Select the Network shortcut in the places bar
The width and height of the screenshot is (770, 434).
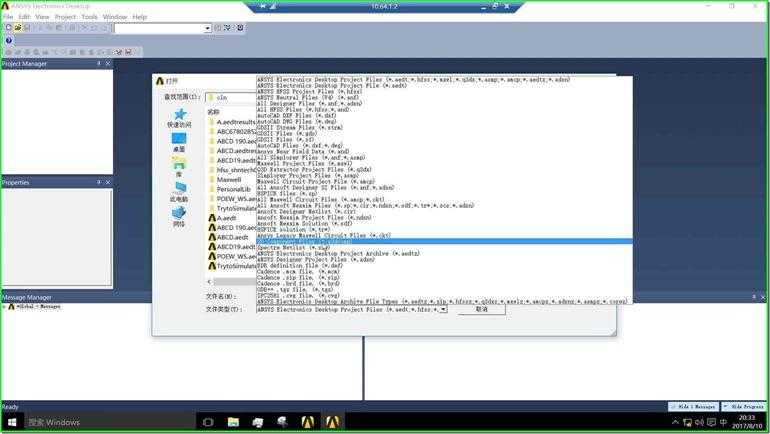pos(179,217)
